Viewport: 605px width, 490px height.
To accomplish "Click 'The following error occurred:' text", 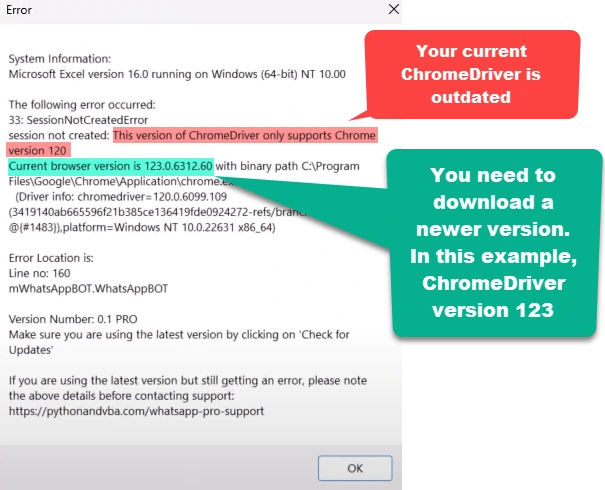I will [82, 105].
